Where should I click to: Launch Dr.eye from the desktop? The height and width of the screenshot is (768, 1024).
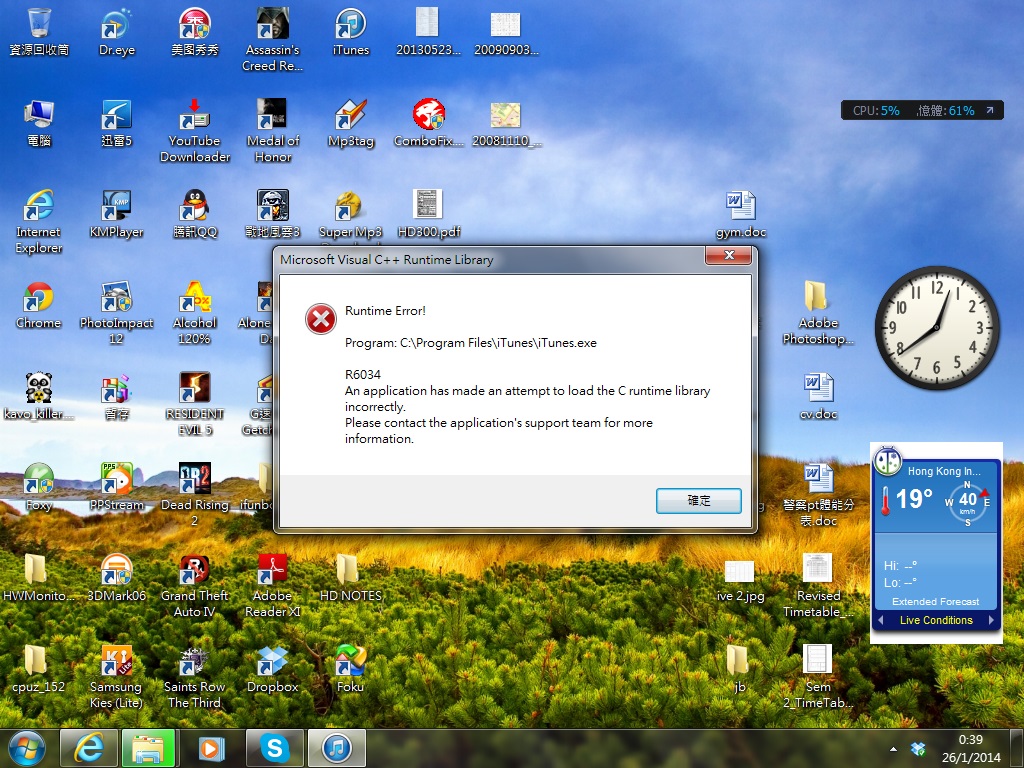click(117, 31)
